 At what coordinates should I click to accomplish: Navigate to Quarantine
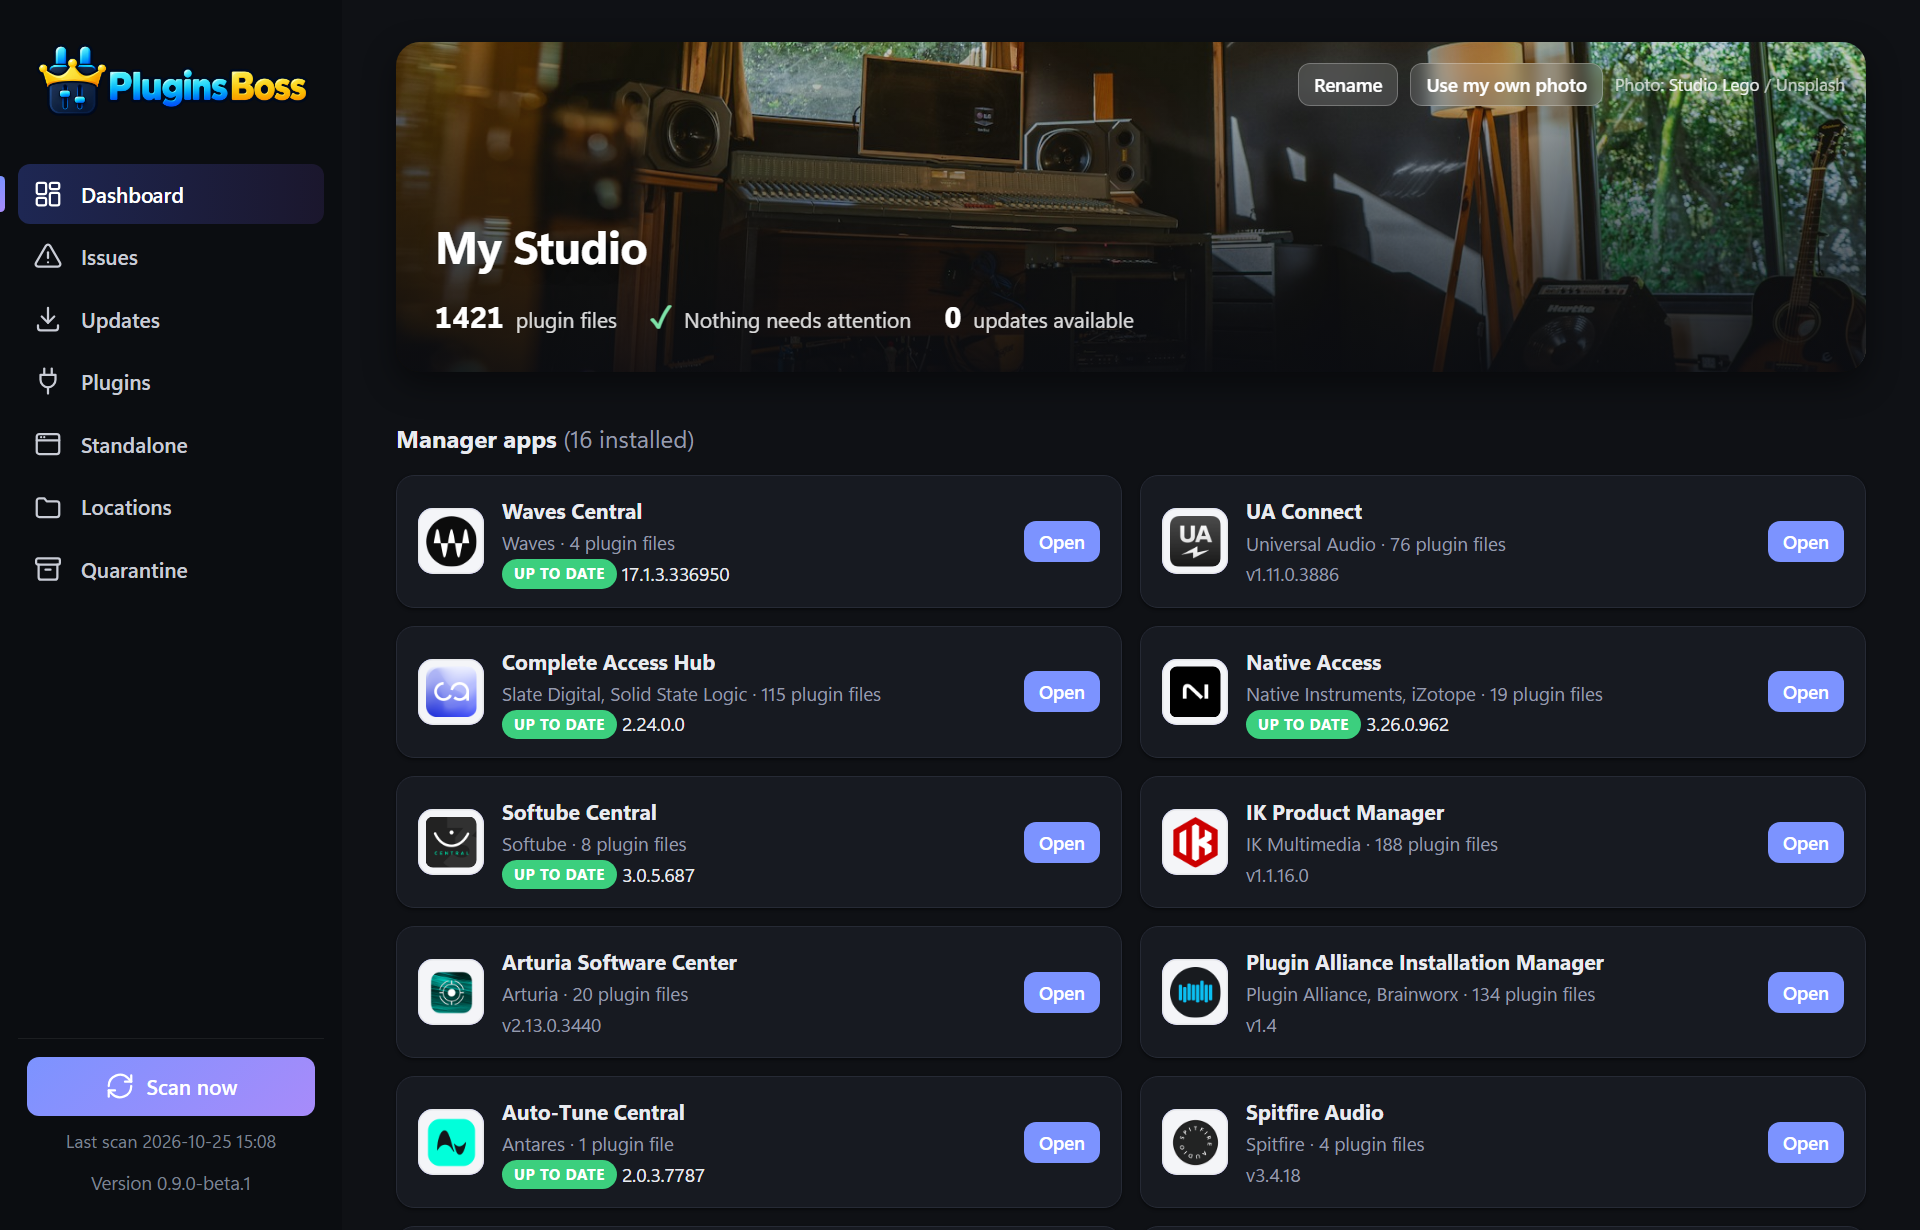point(171,570)
